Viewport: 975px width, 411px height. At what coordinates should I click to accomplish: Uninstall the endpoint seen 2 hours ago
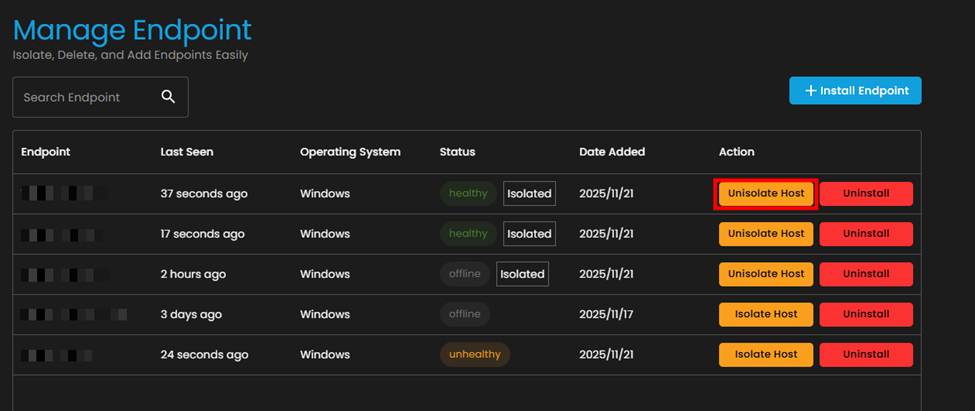pos(866,274)
